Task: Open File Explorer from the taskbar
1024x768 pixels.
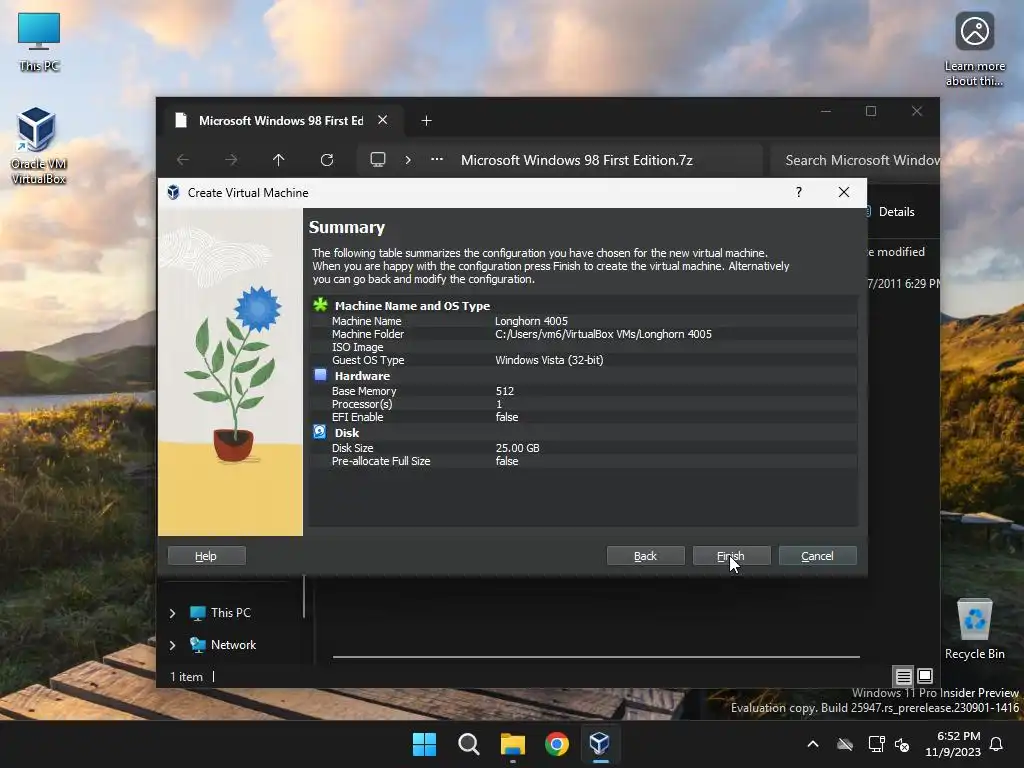Action: (x=513, y=744)
